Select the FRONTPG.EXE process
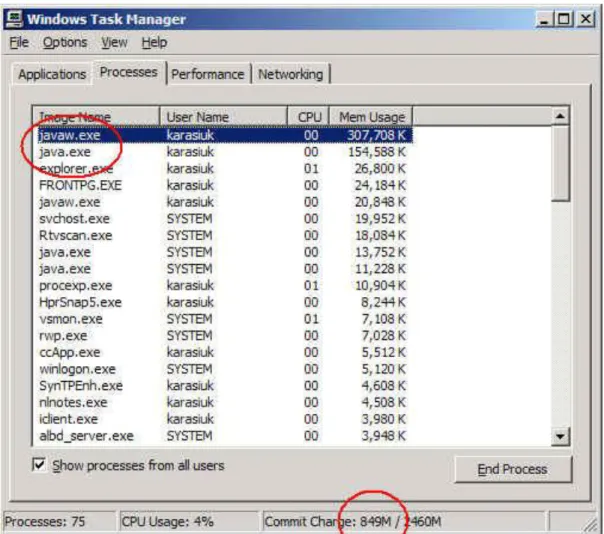 click(x=223, y=185)
